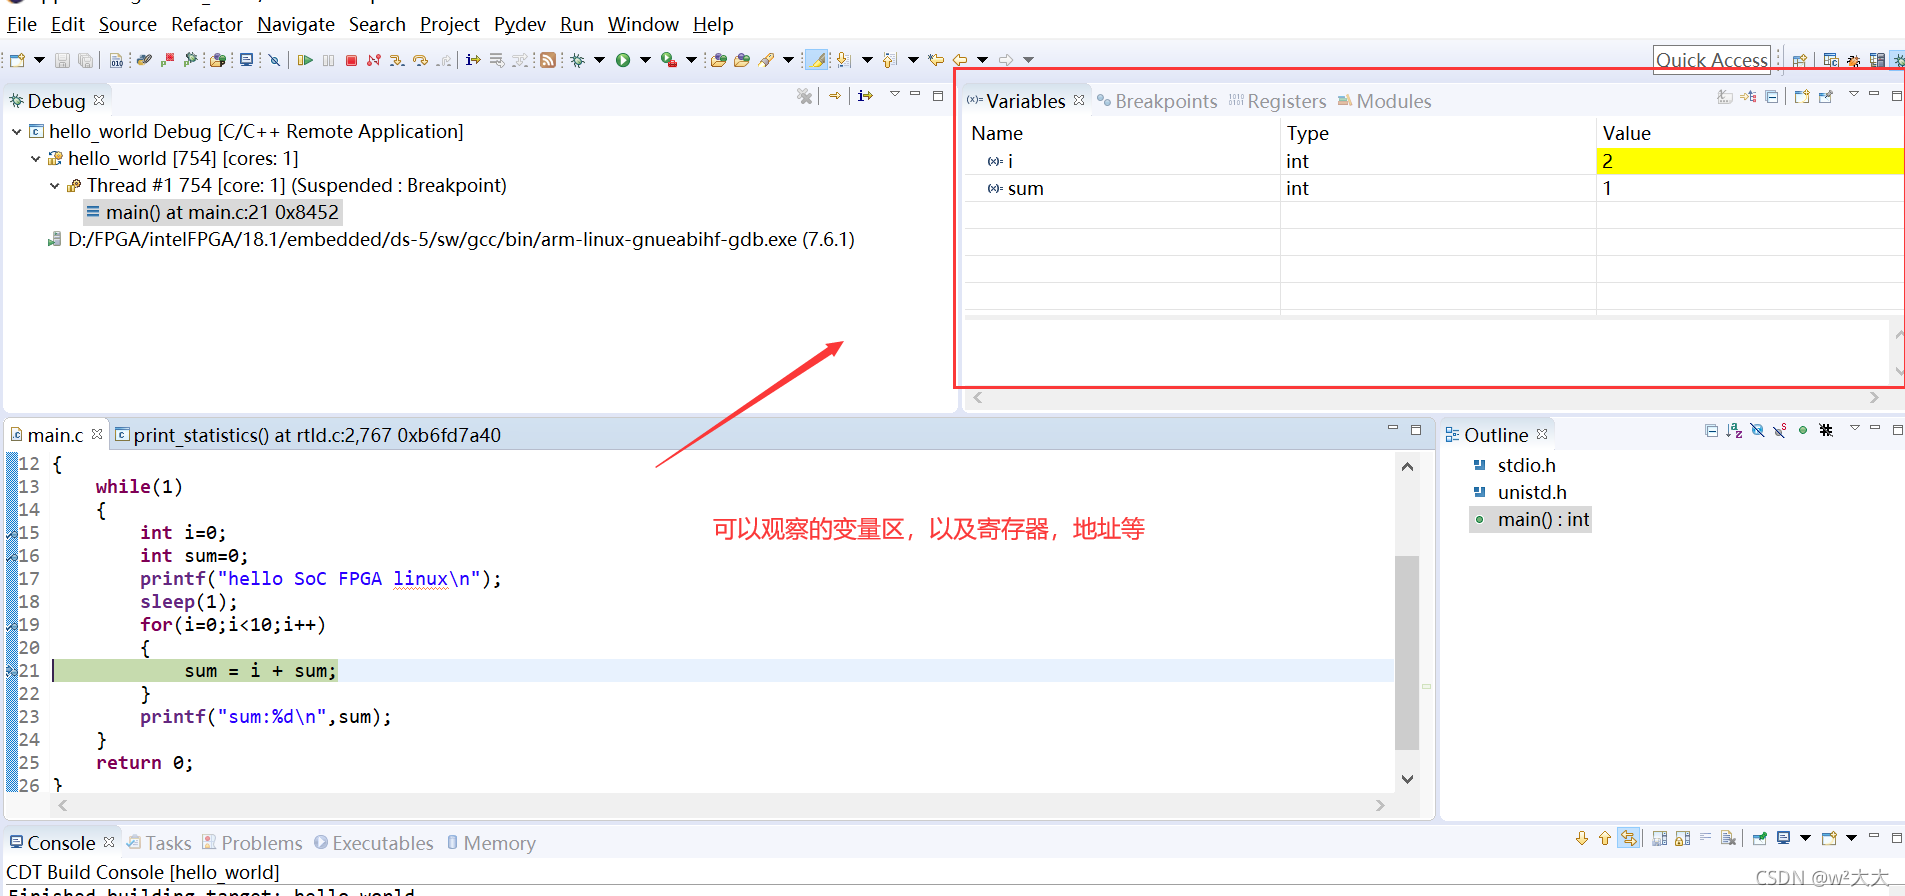Switch to the Modules tab

click(1384, 101)
